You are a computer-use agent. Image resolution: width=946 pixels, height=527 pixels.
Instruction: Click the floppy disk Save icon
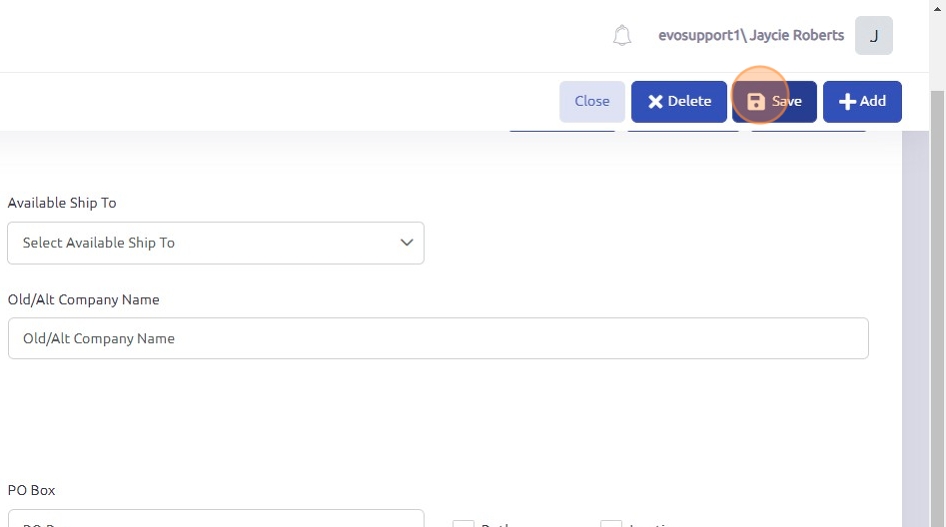756,101
